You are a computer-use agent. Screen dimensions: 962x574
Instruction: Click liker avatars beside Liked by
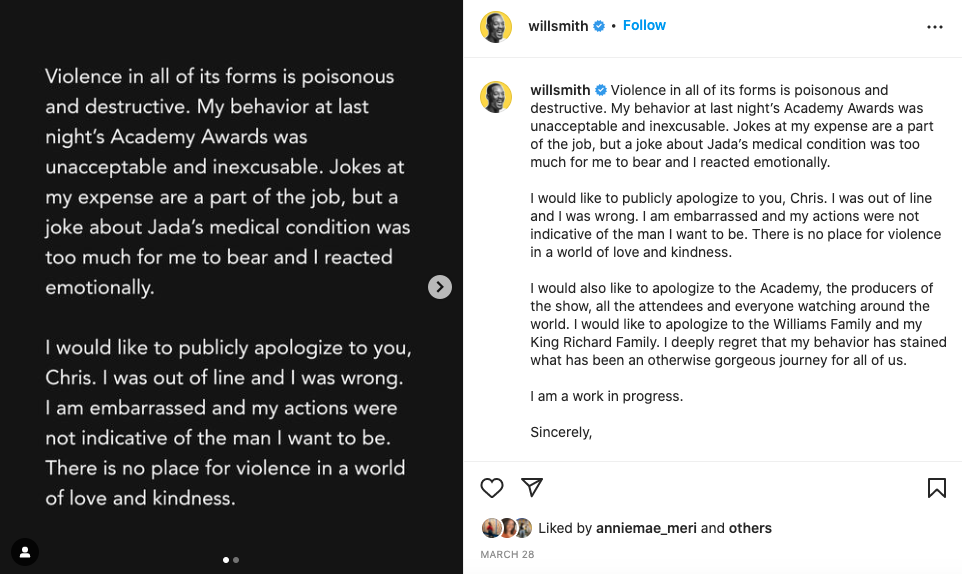(x=506, y=528)
